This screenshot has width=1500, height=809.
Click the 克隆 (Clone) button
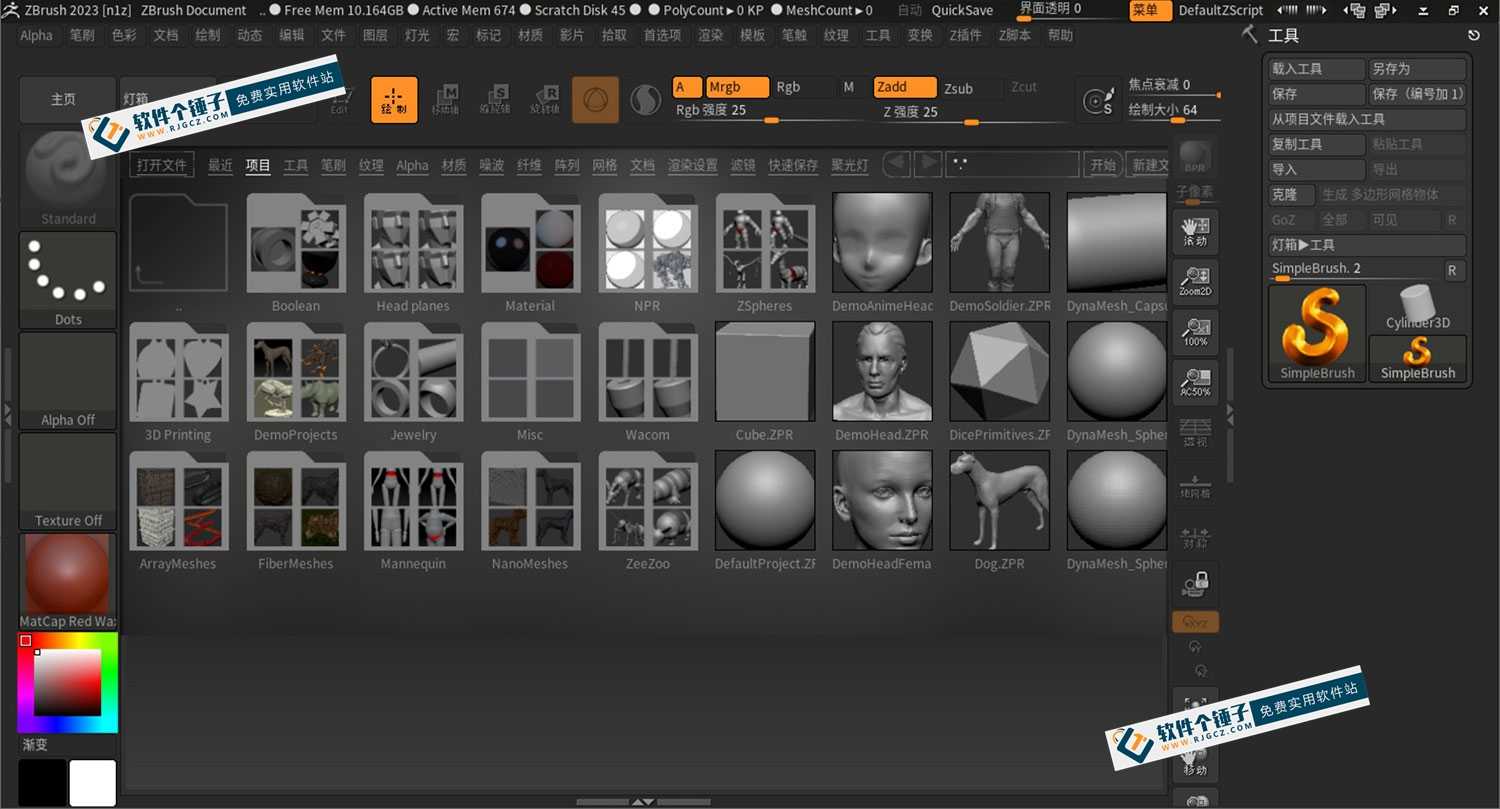[1292, 195]
